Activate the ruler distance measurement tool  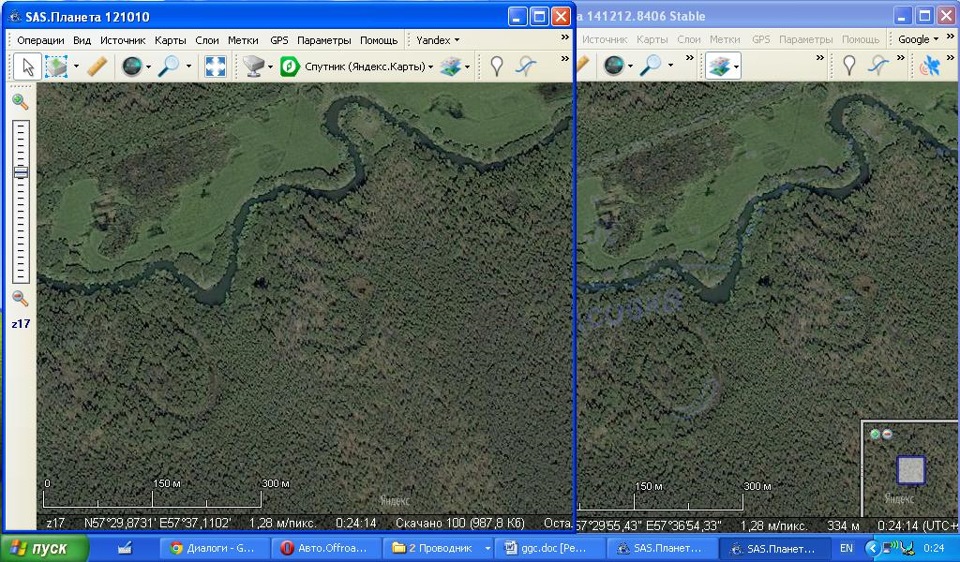[97, 66]
